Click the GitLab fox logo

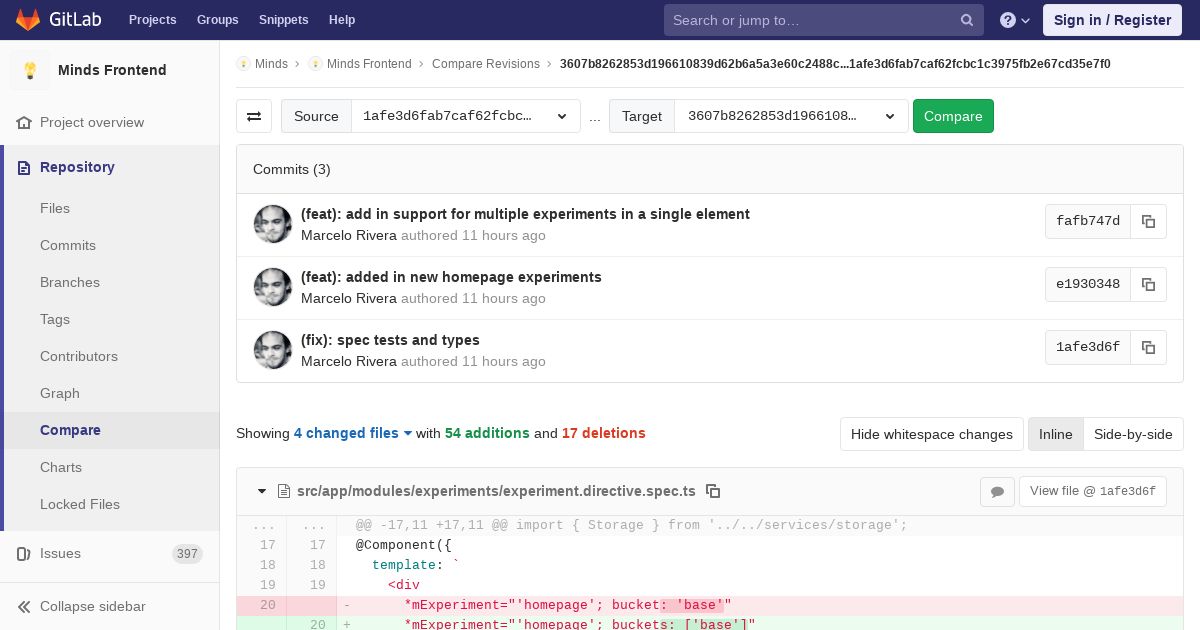[x=27, y=19]
